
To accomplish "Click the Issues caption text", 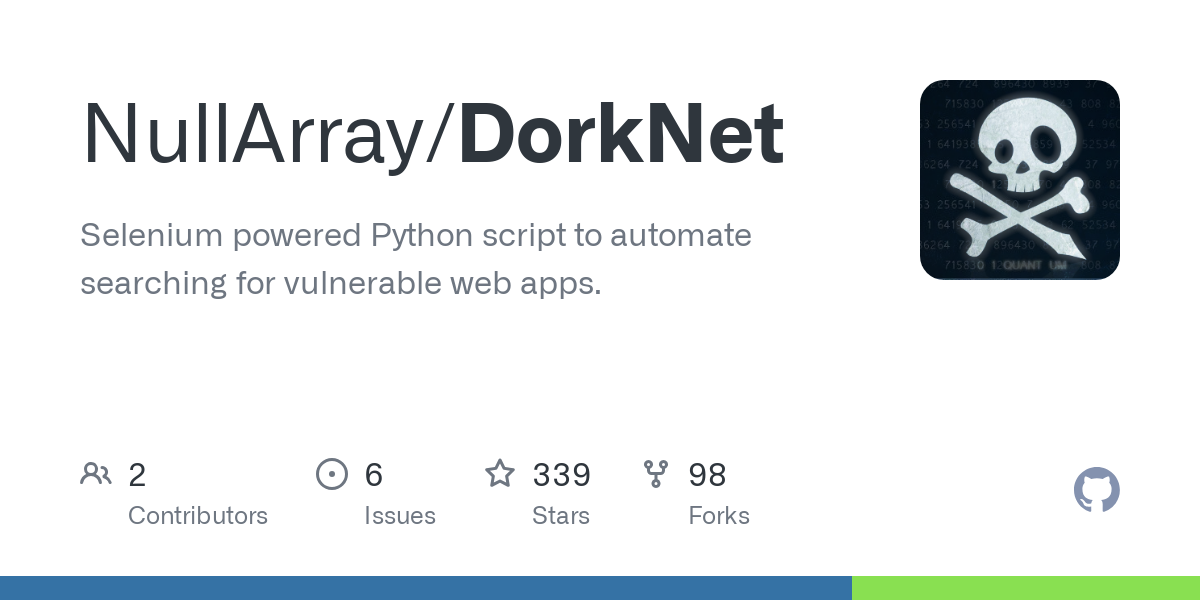I will click(x=400, y=516).
